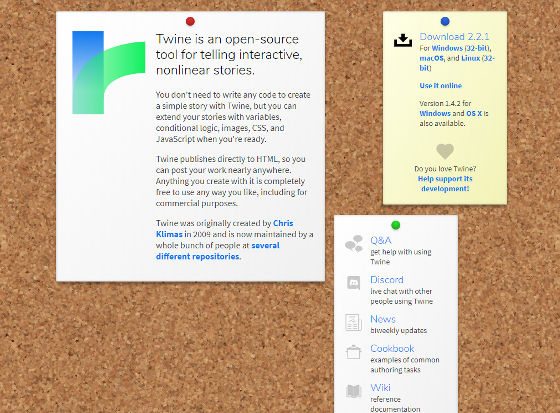Click the blue pushpin
Image resolution: width=560 pixels, height=413 pixels.
point(445,21)
